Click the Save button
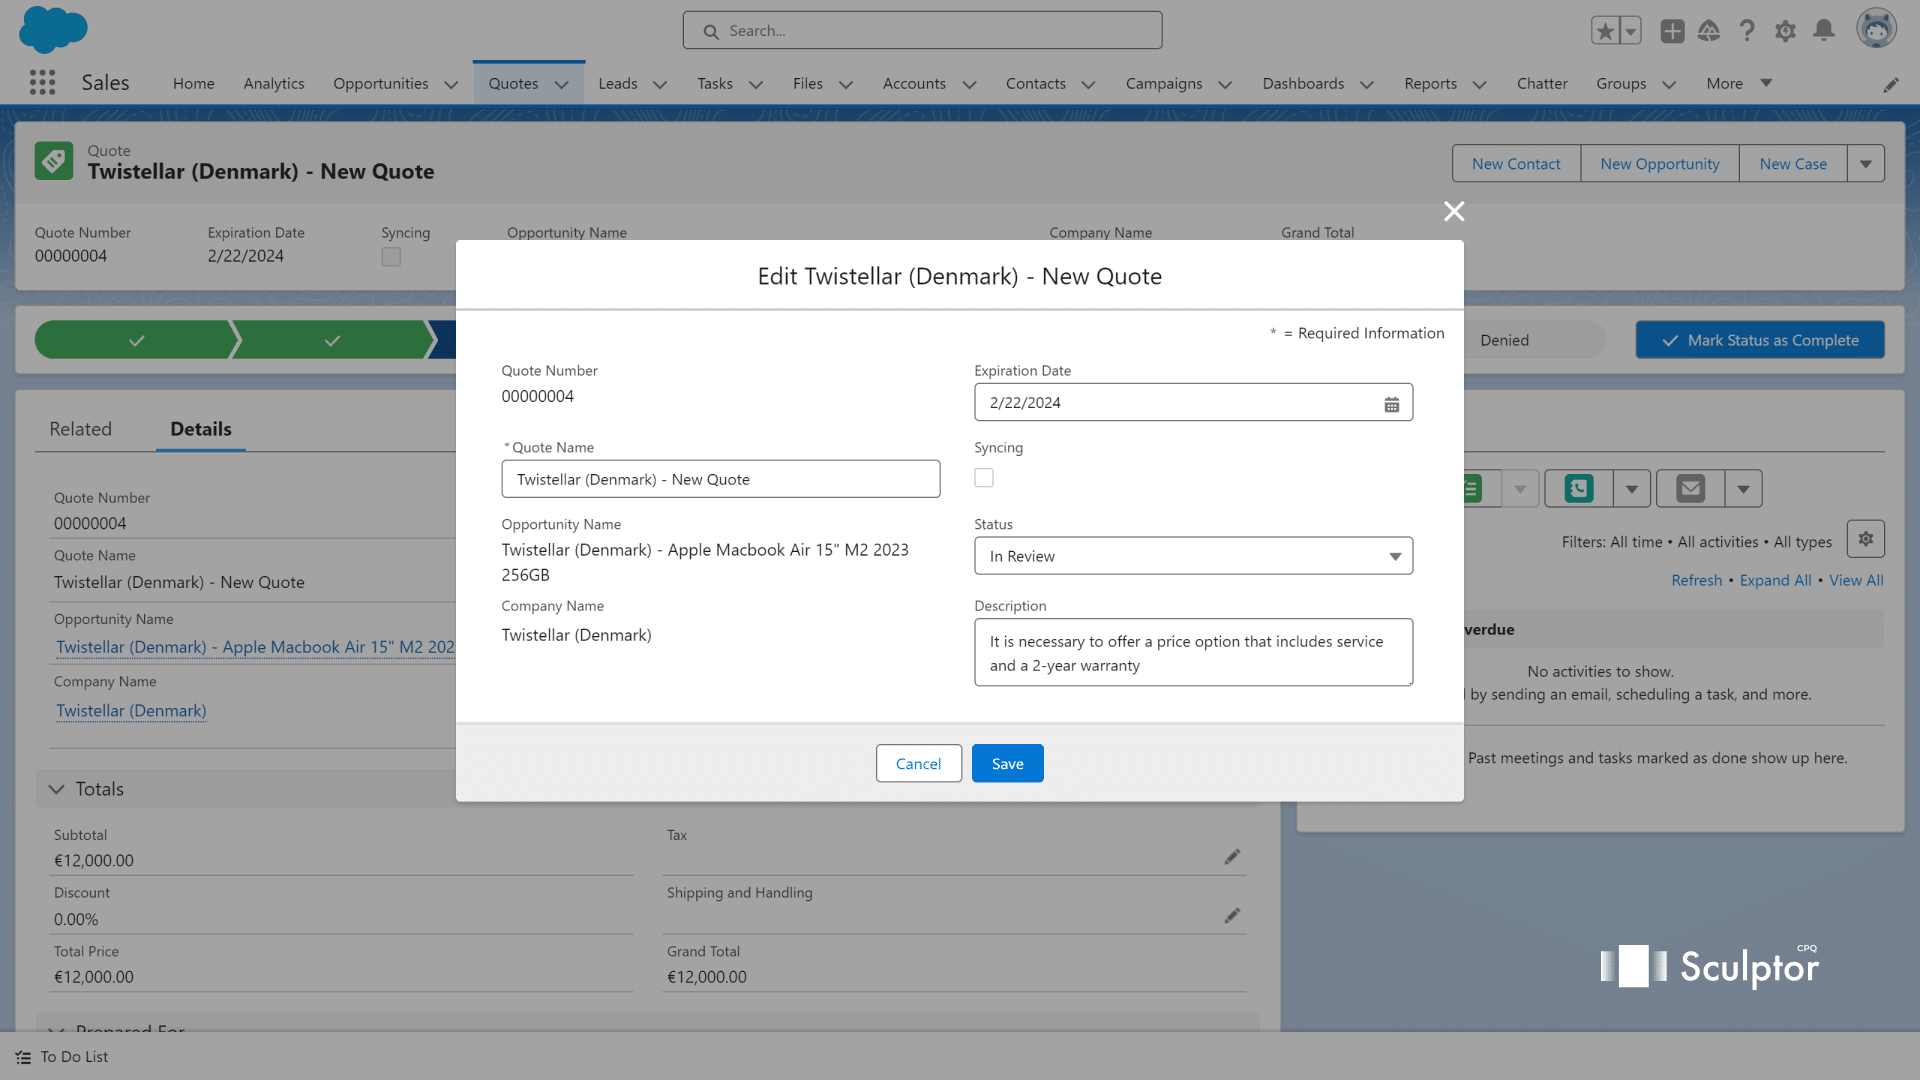Screen dimensions: 1920x1080 (1007, 764)
